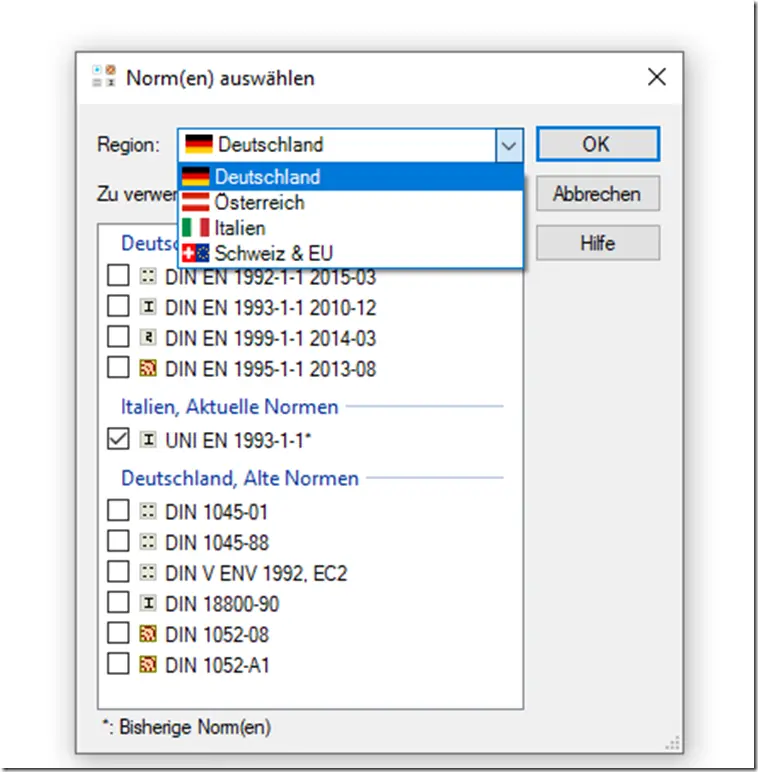Screen dimensions: 758x772
Task: Click the dialog resize grip corner
Action: point(673,743)
